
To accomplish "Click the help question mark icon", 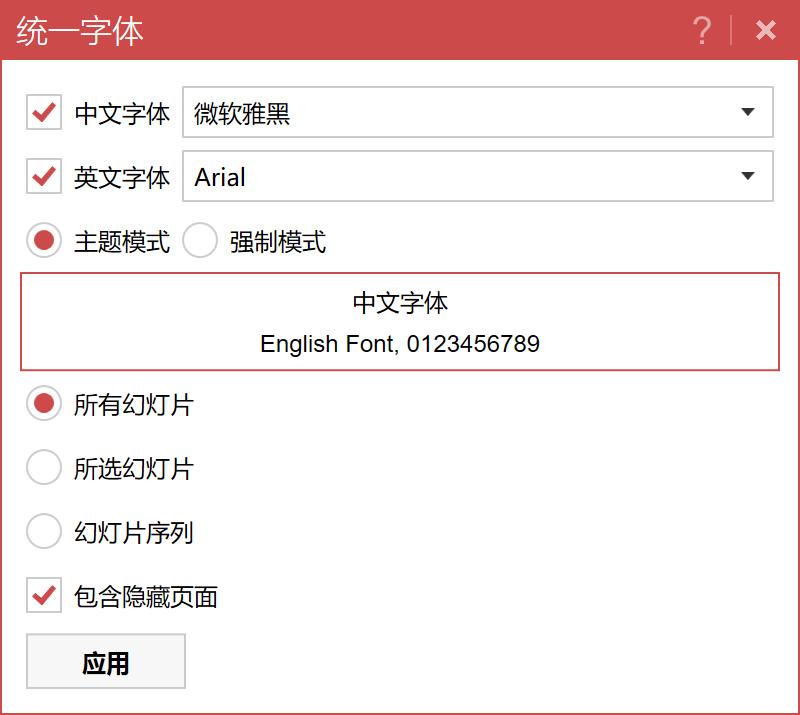I will 702,31.
